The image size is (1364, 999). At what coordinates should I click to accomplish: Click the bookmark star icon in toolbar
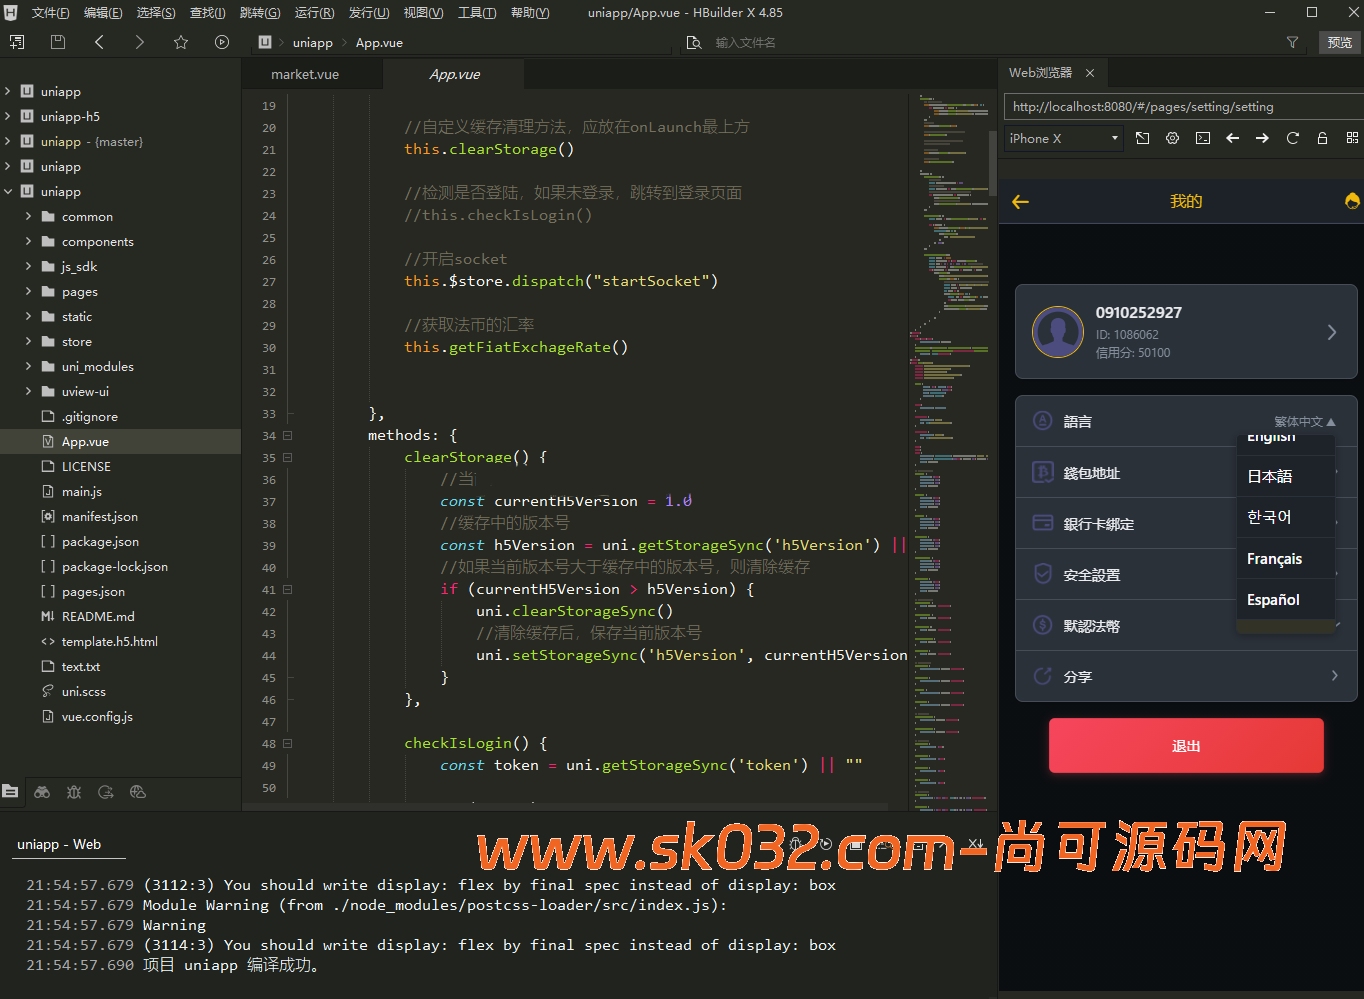click(x=181, y=42)
